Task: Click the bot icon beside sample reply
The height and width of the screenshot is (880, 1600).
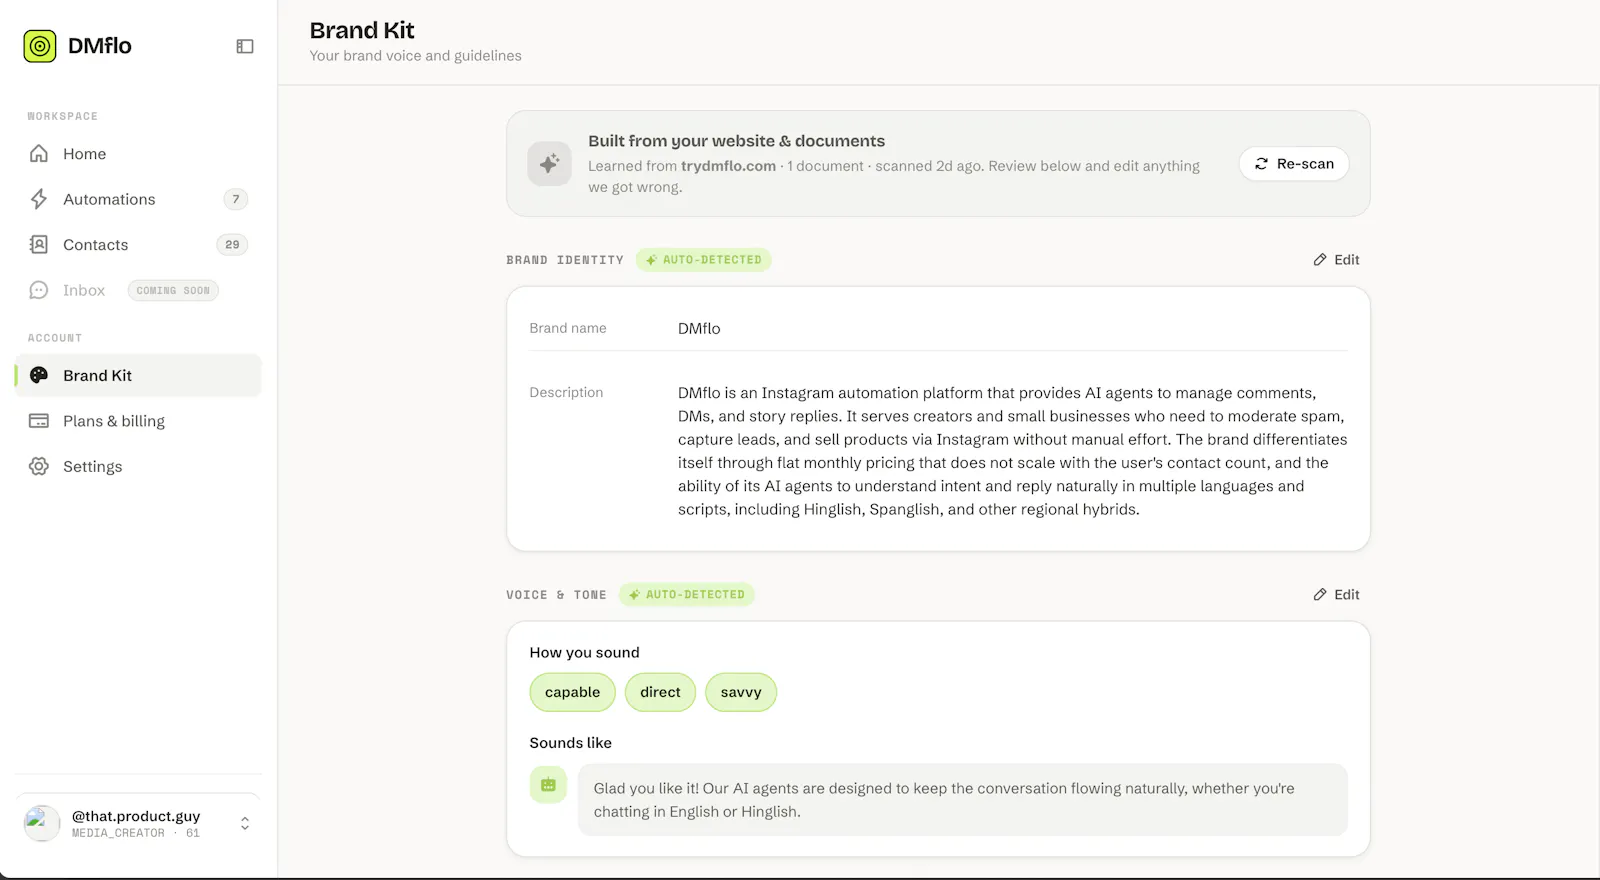Action: 548,785
